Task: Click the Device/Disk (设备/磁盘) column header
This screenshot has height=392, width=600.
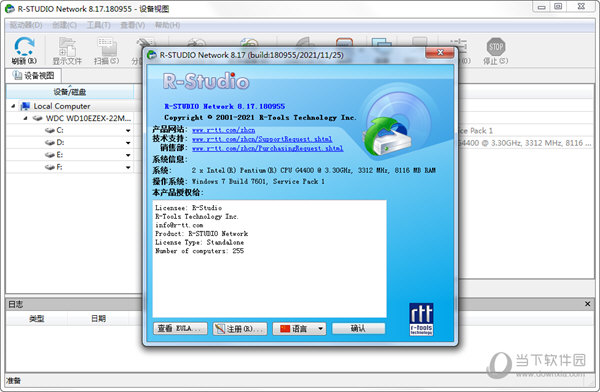Action: point(70,92)
